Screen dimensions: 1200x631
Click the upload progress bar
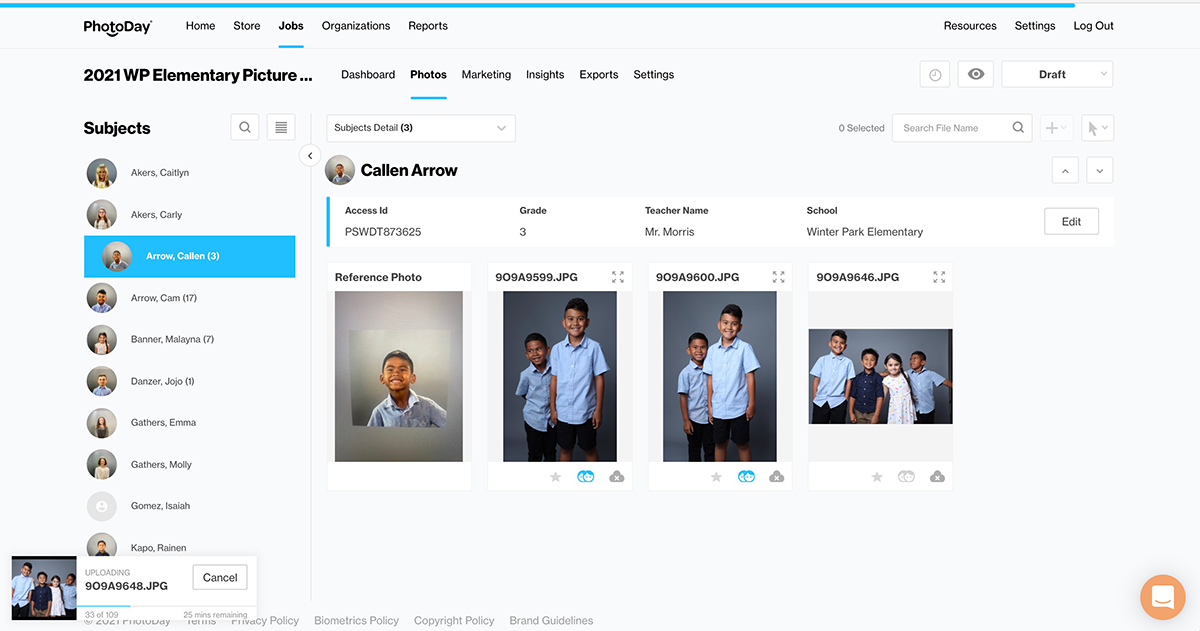(x=166, y=605)
